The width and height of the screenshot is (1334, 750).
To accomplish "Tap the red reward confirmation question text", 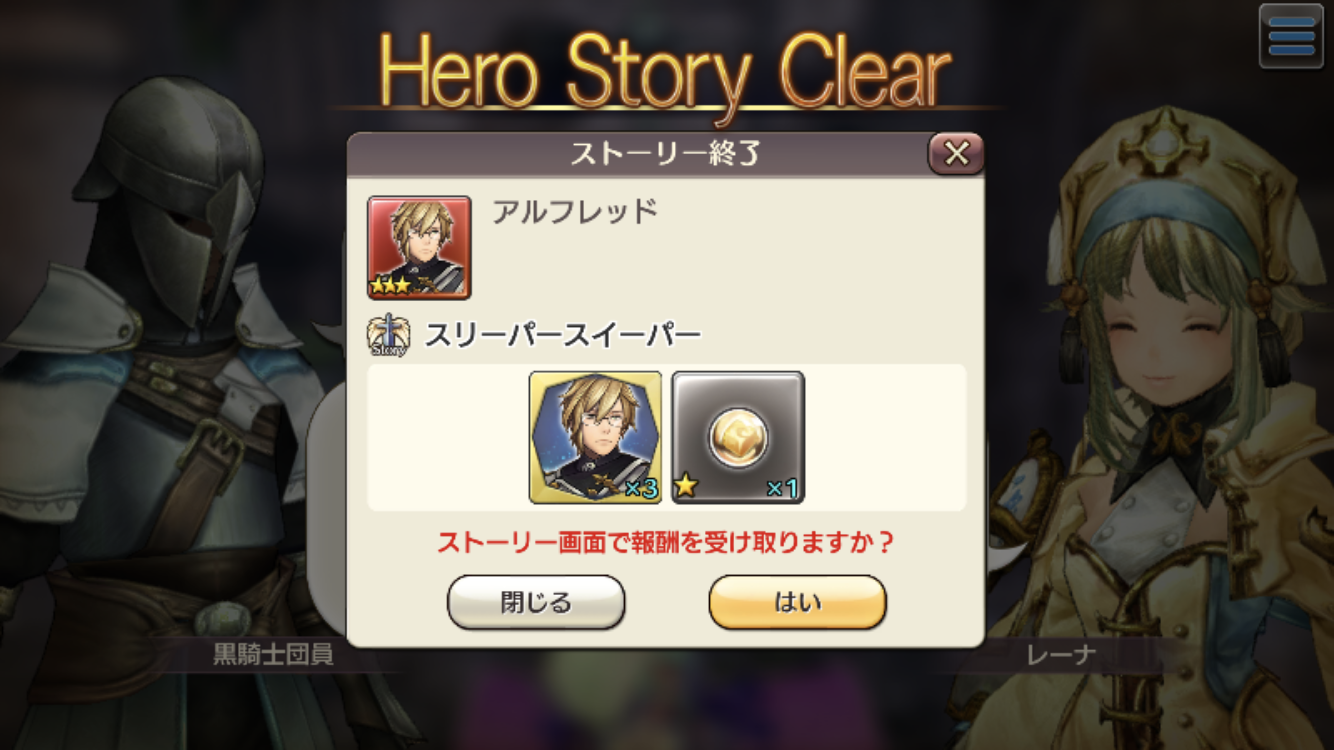I will click(x=666, y=543).
